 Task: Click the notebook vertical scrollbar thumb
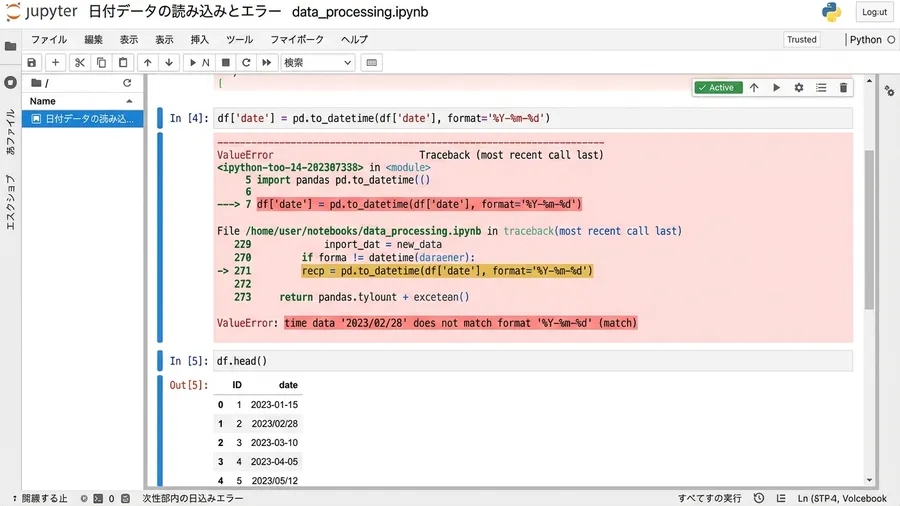(869, 229)
